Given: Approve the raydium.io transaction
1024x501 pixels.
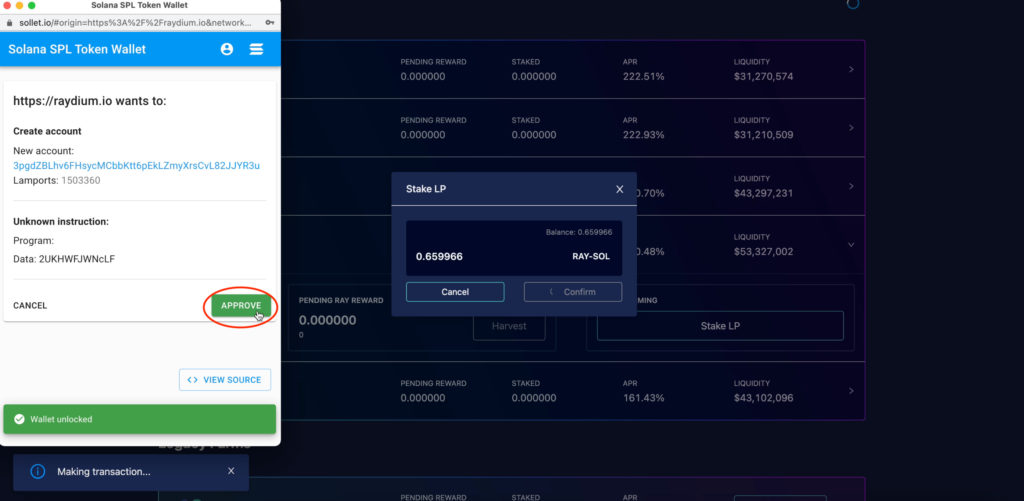Looking at the screenshot, I should pyautogui.click(x=241, y=306).
